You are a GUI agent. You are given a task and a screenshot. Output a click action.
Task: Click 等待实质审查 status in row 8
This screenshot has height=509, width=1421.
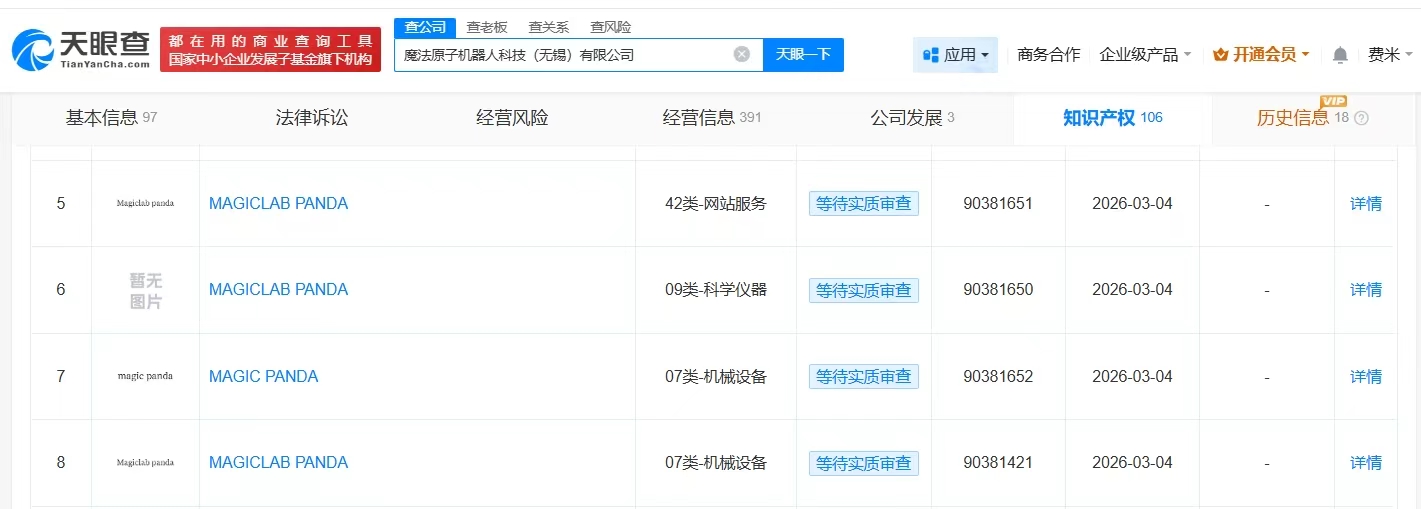[x=864, y=463]
